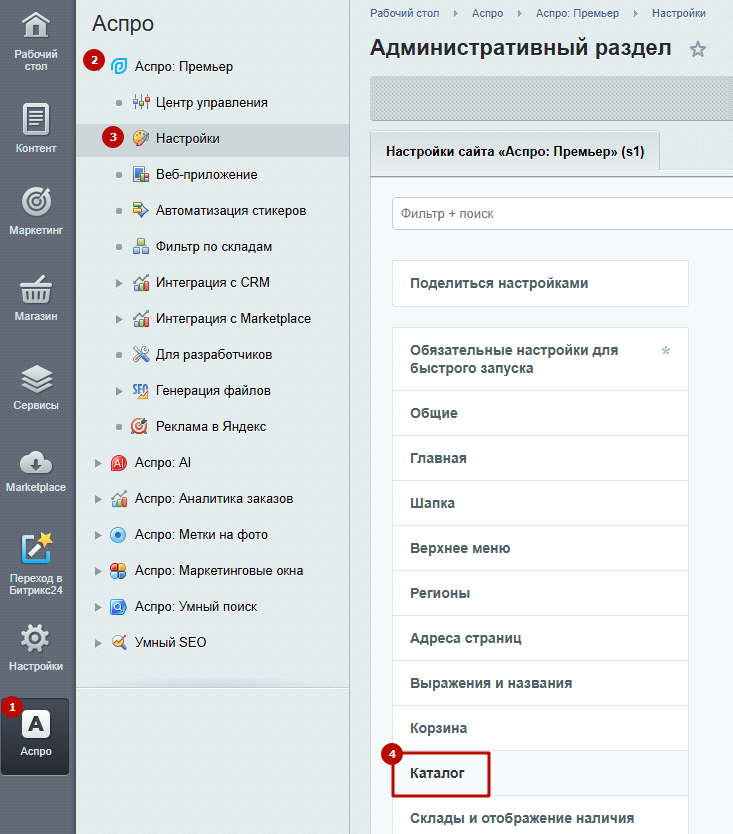Follow the Рабочий стол breadcrumb link
Screen dimensions: 733x834
[404, 13]
